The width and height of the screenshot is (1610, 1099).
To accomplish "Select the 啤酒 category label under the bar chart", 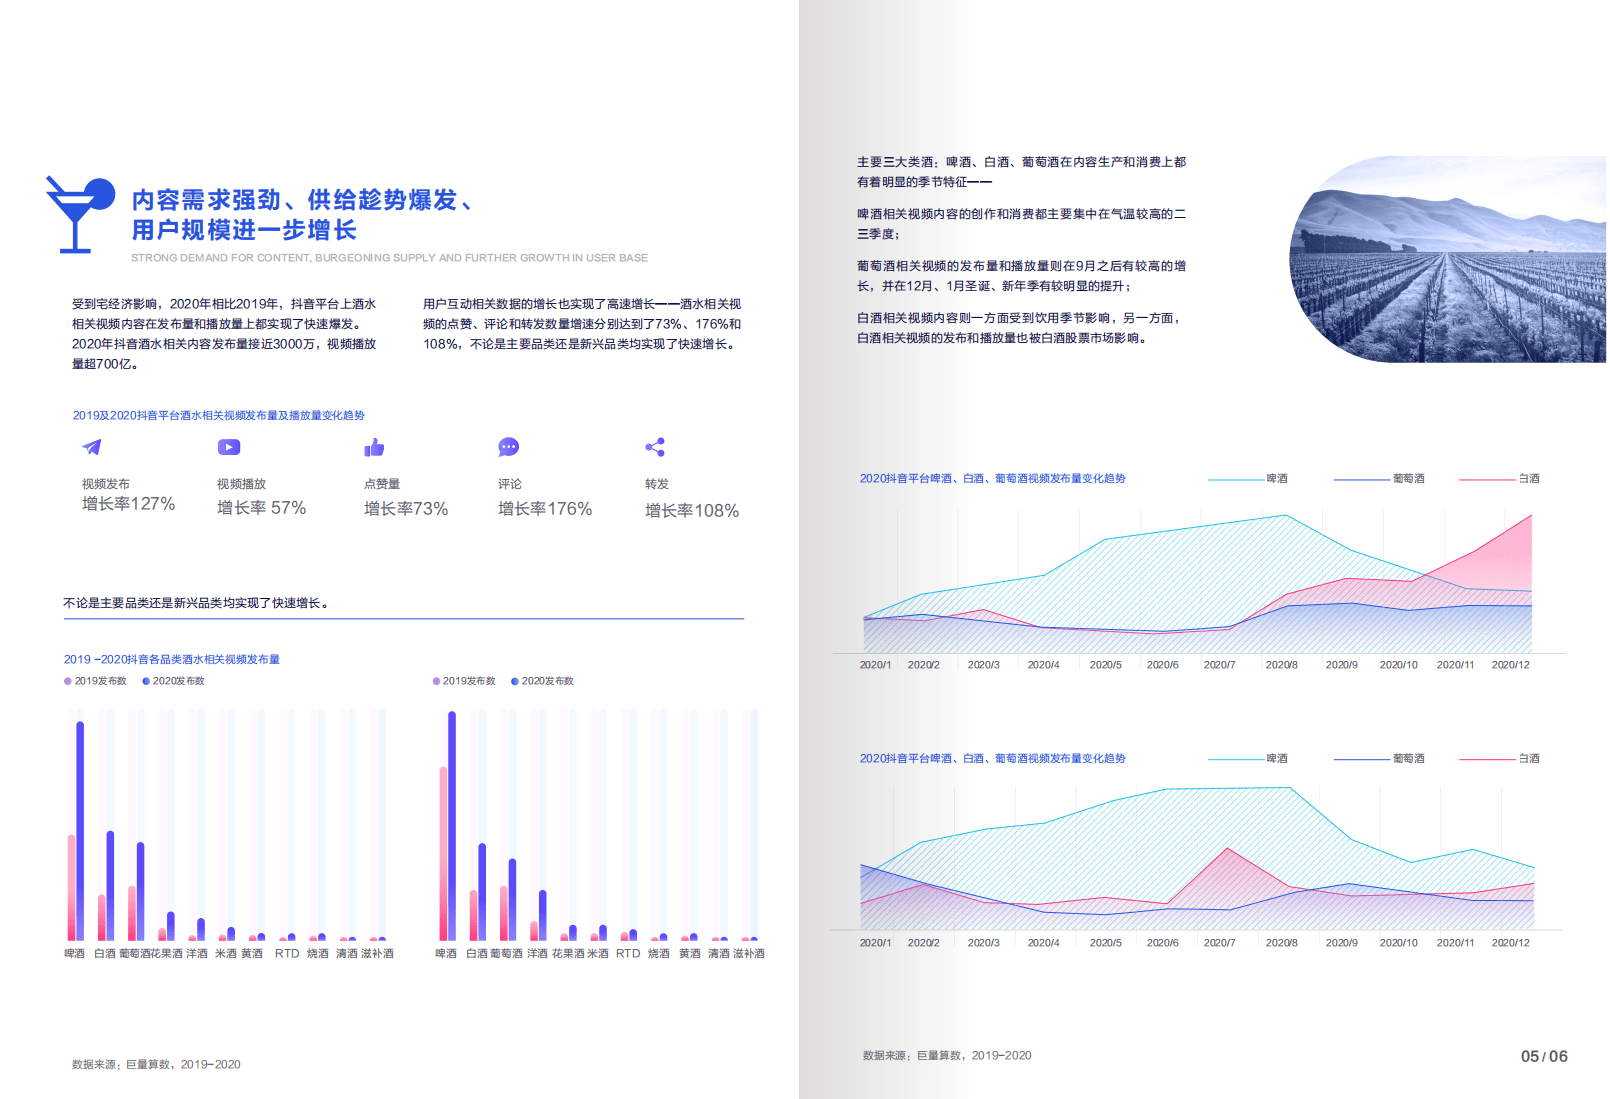I will pos(75,954).
